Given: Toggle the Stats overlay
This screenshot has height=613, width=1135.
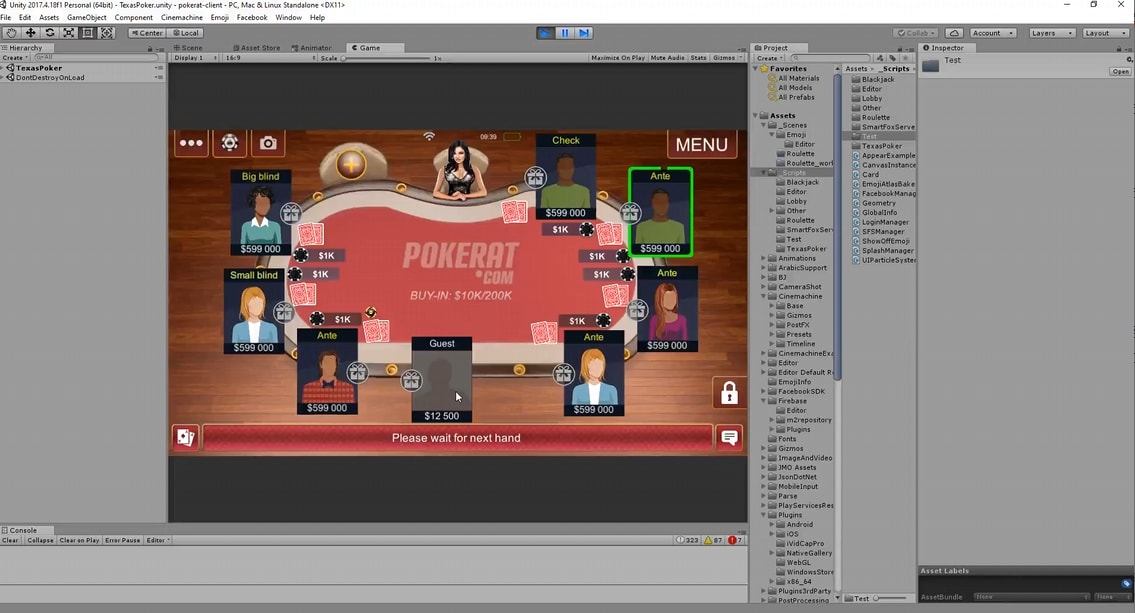Looking at the screenshot, I should click(x=699, y=58).
